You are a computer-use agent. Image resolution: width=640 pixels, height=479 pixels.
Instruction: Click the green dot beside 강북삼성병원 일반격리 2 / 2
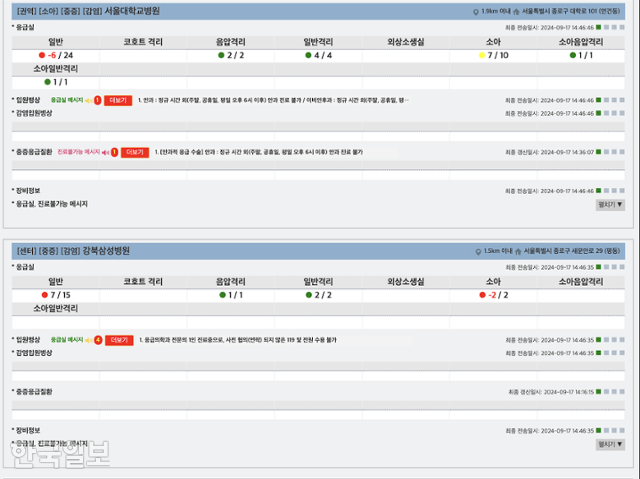pos(309,295)
